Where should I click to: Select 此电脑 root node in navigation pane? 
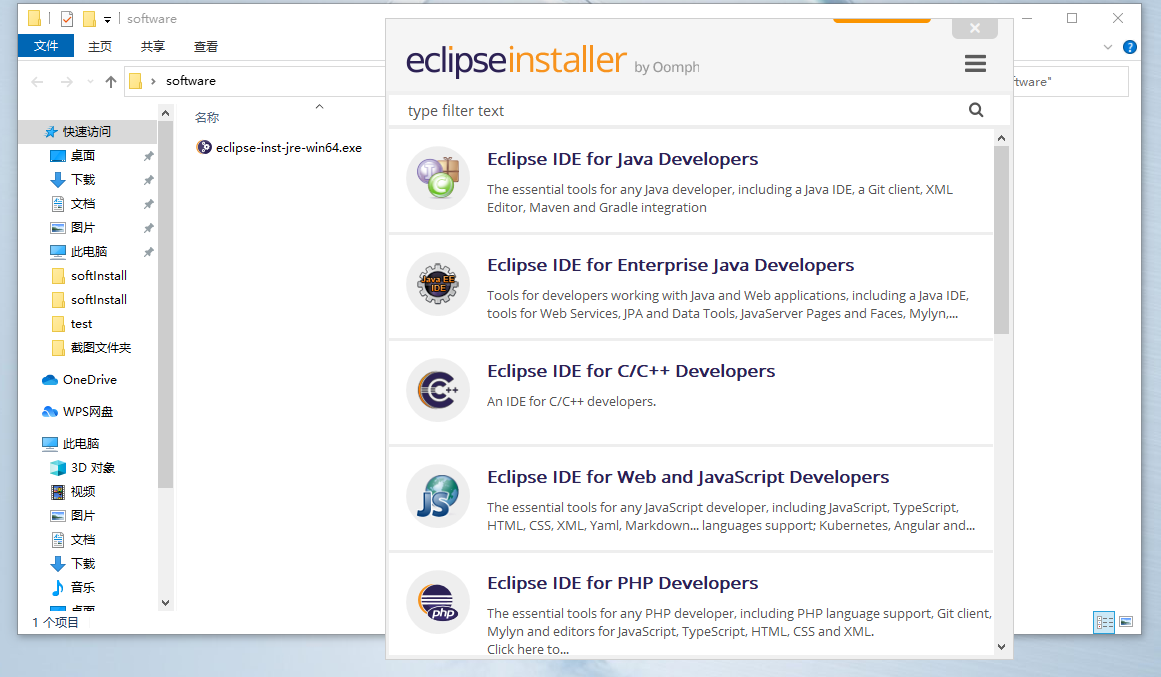click(80, 443)
